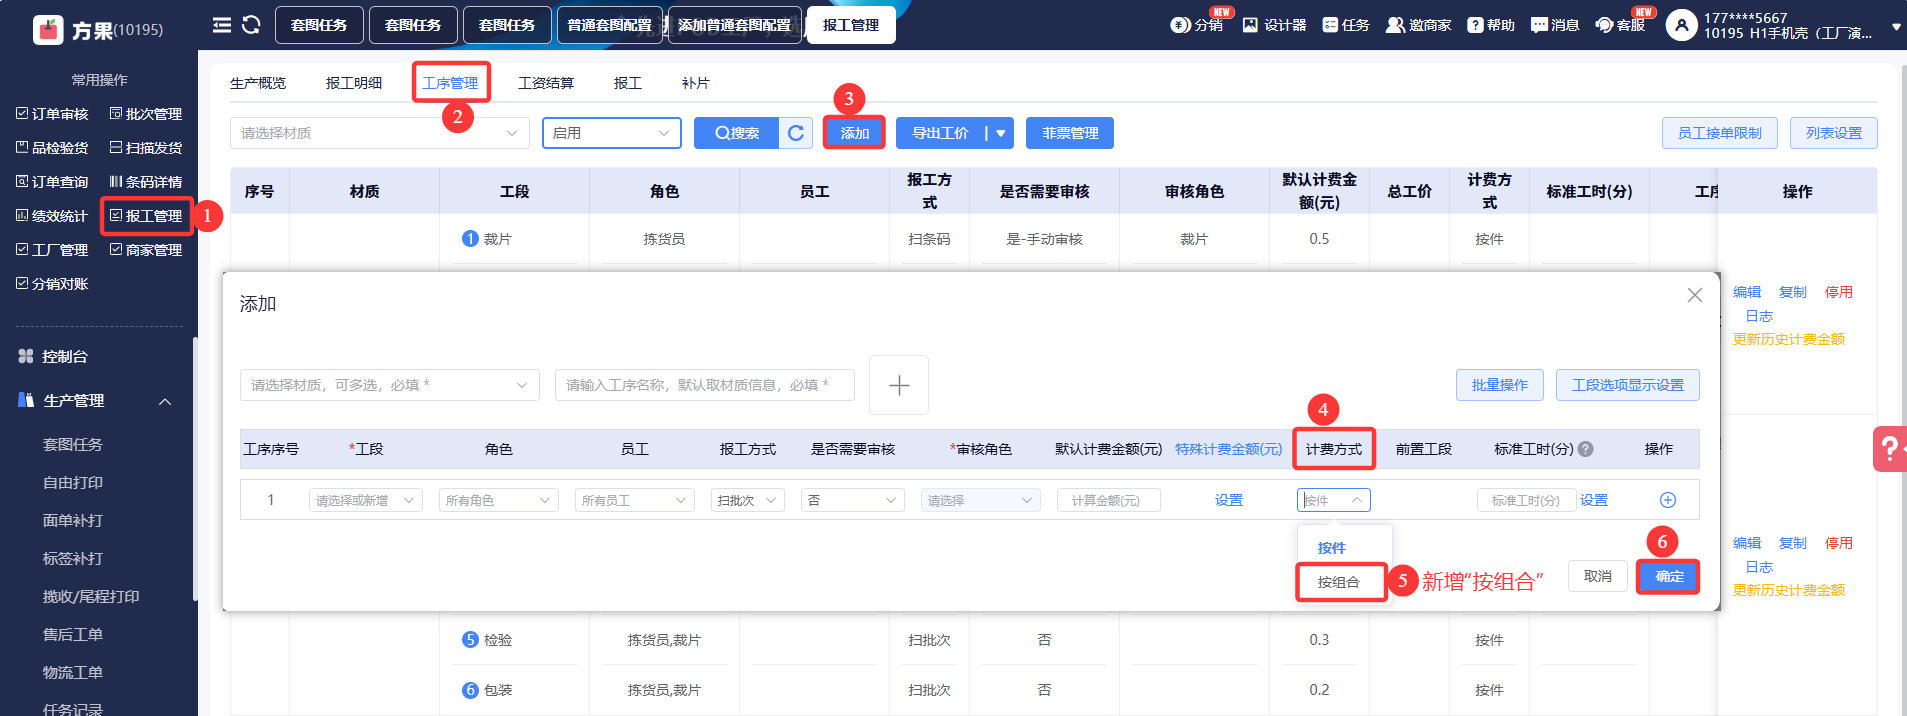Select 按件 option in list
Viewport: 1907px width, 716px height.
point(1332,548)
